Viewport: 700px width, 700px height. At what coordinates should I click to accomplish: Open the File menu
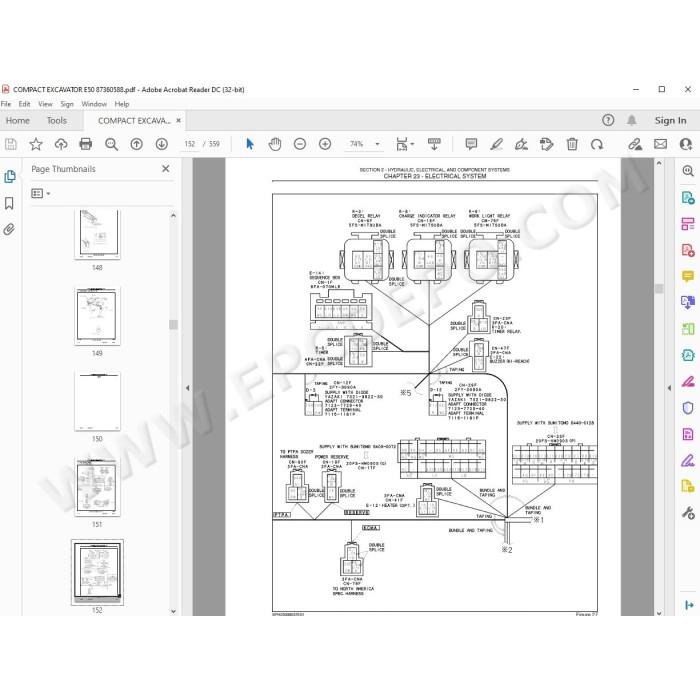point(6,104)
